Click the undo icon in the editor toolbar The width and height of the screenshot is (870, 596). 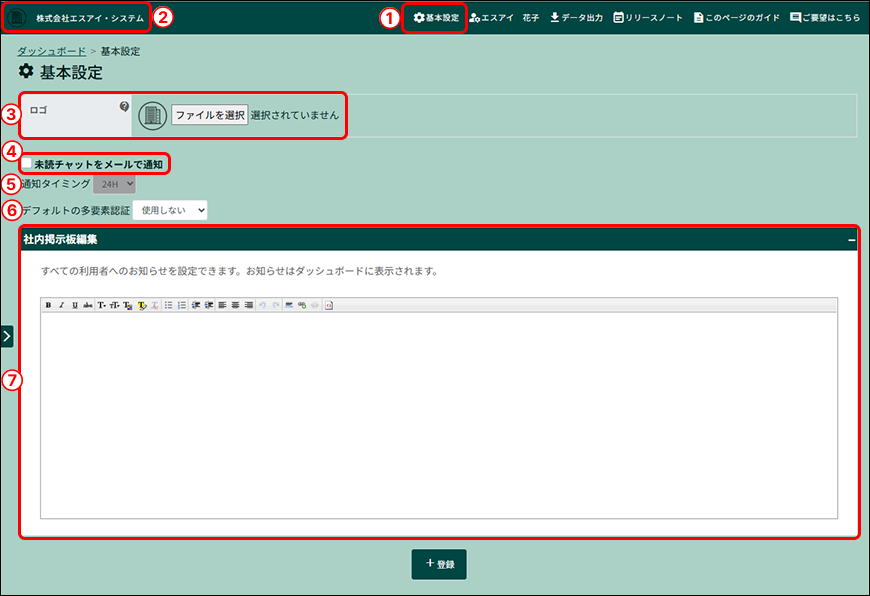[262, 305]
